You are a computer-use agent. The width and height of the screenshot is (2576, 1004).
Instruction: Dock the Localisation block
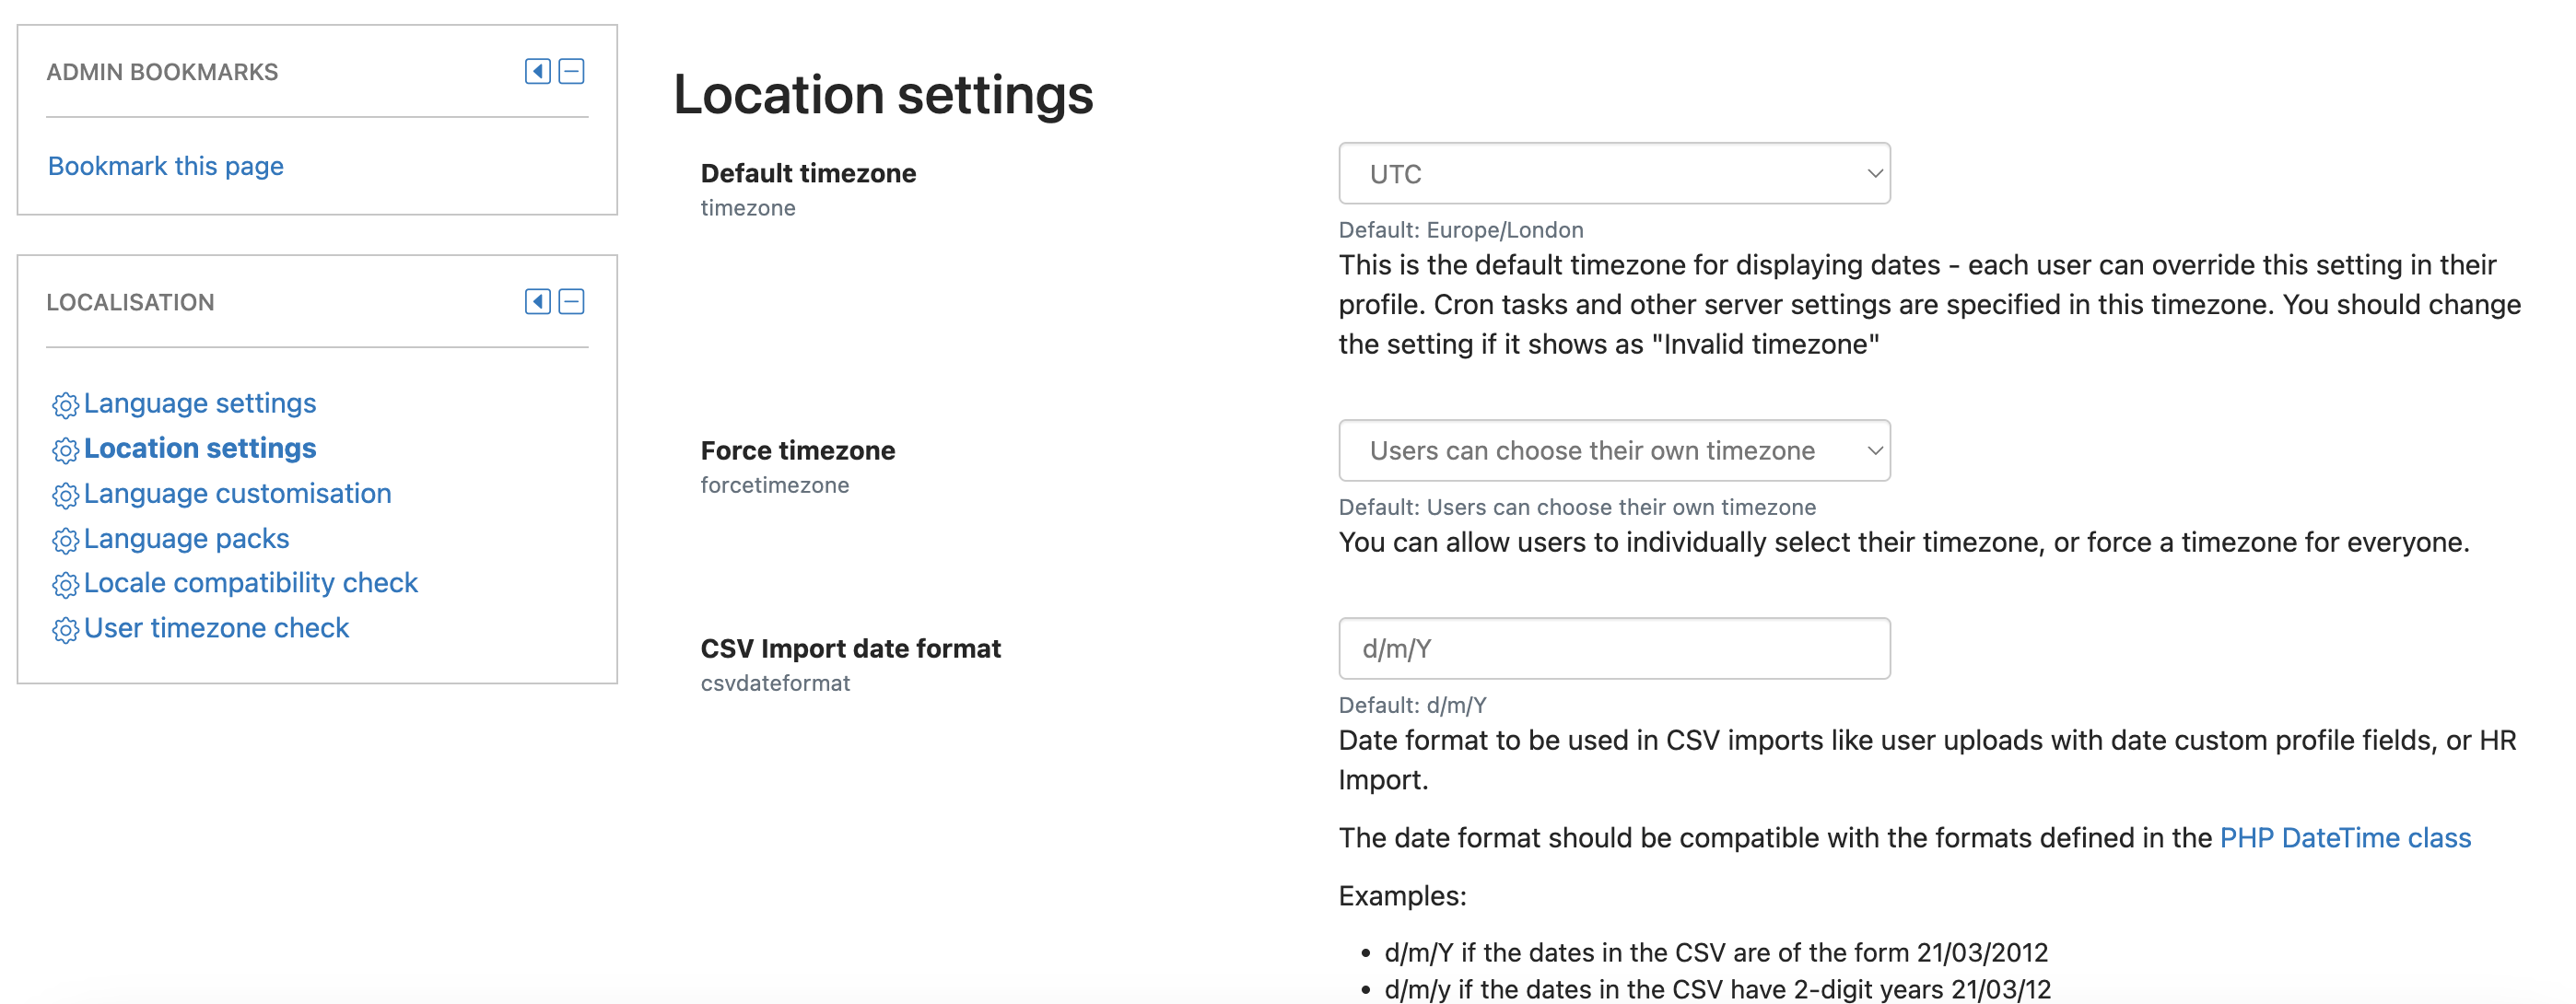point(538,301)
